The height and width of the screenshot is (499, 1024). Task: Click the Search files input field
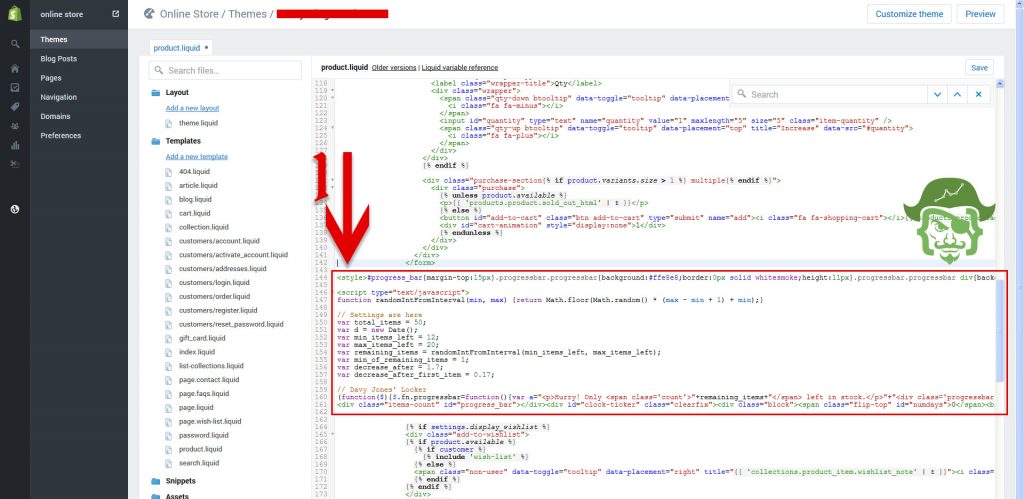(227, 71)
